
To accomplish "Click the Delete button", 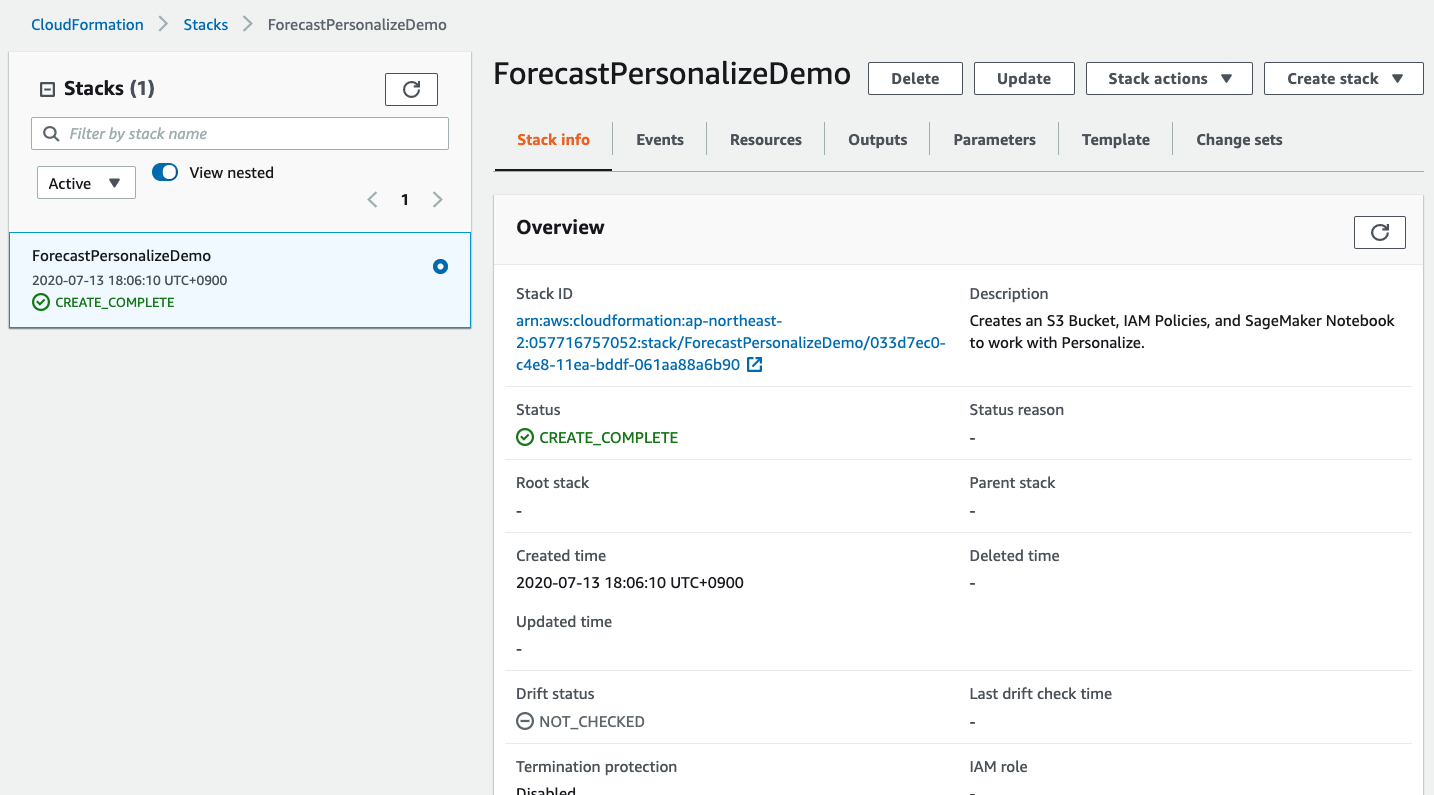I will (915, 78).
